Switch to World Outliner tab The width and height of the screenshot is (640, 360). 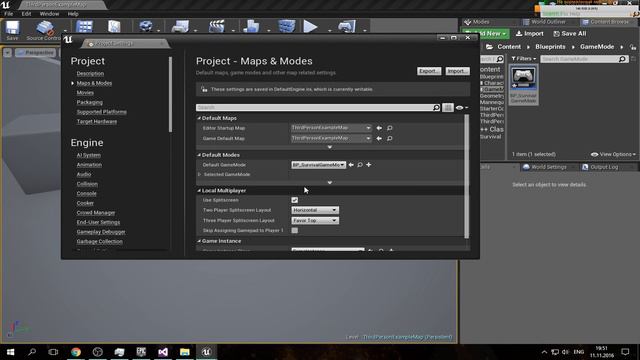click(x=548, y=22)
